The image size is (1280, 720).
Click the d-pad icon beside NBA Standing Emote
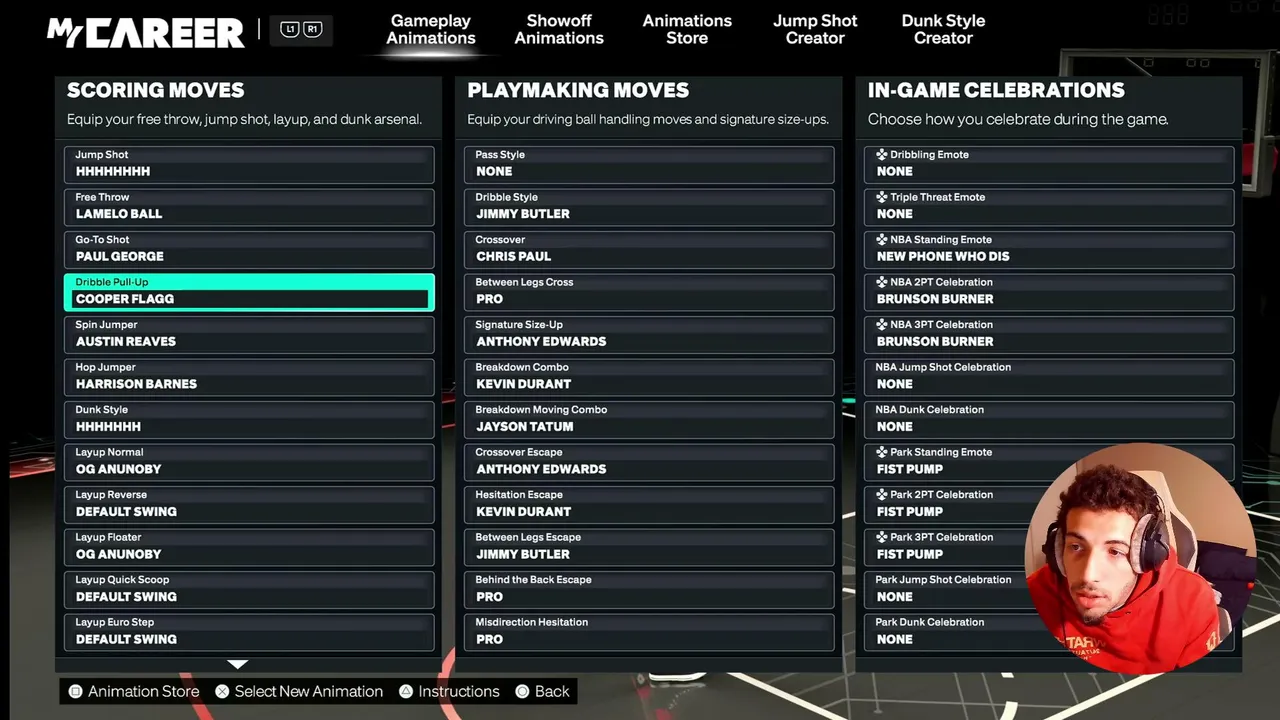coord(882,240)
